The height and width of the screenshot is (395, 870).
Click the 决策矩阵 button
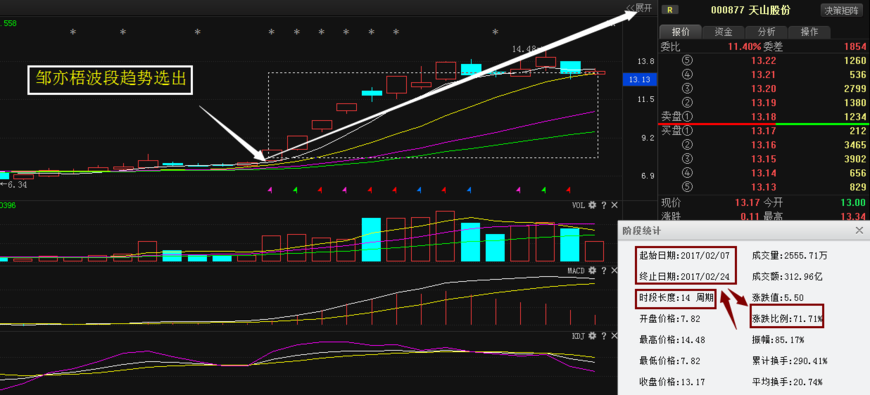click(x=842, y=10)
